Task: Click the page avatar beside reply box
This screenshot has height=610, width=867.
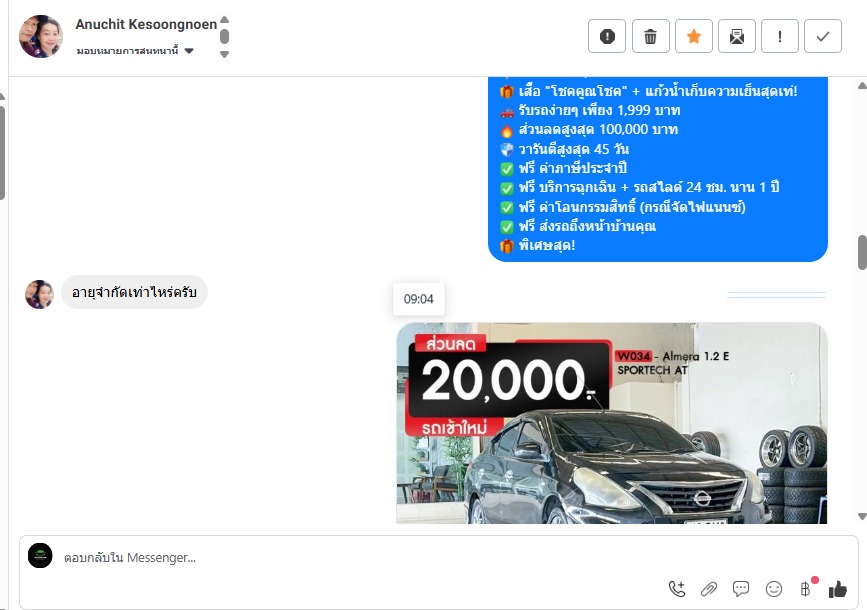Action: point(40,556)
